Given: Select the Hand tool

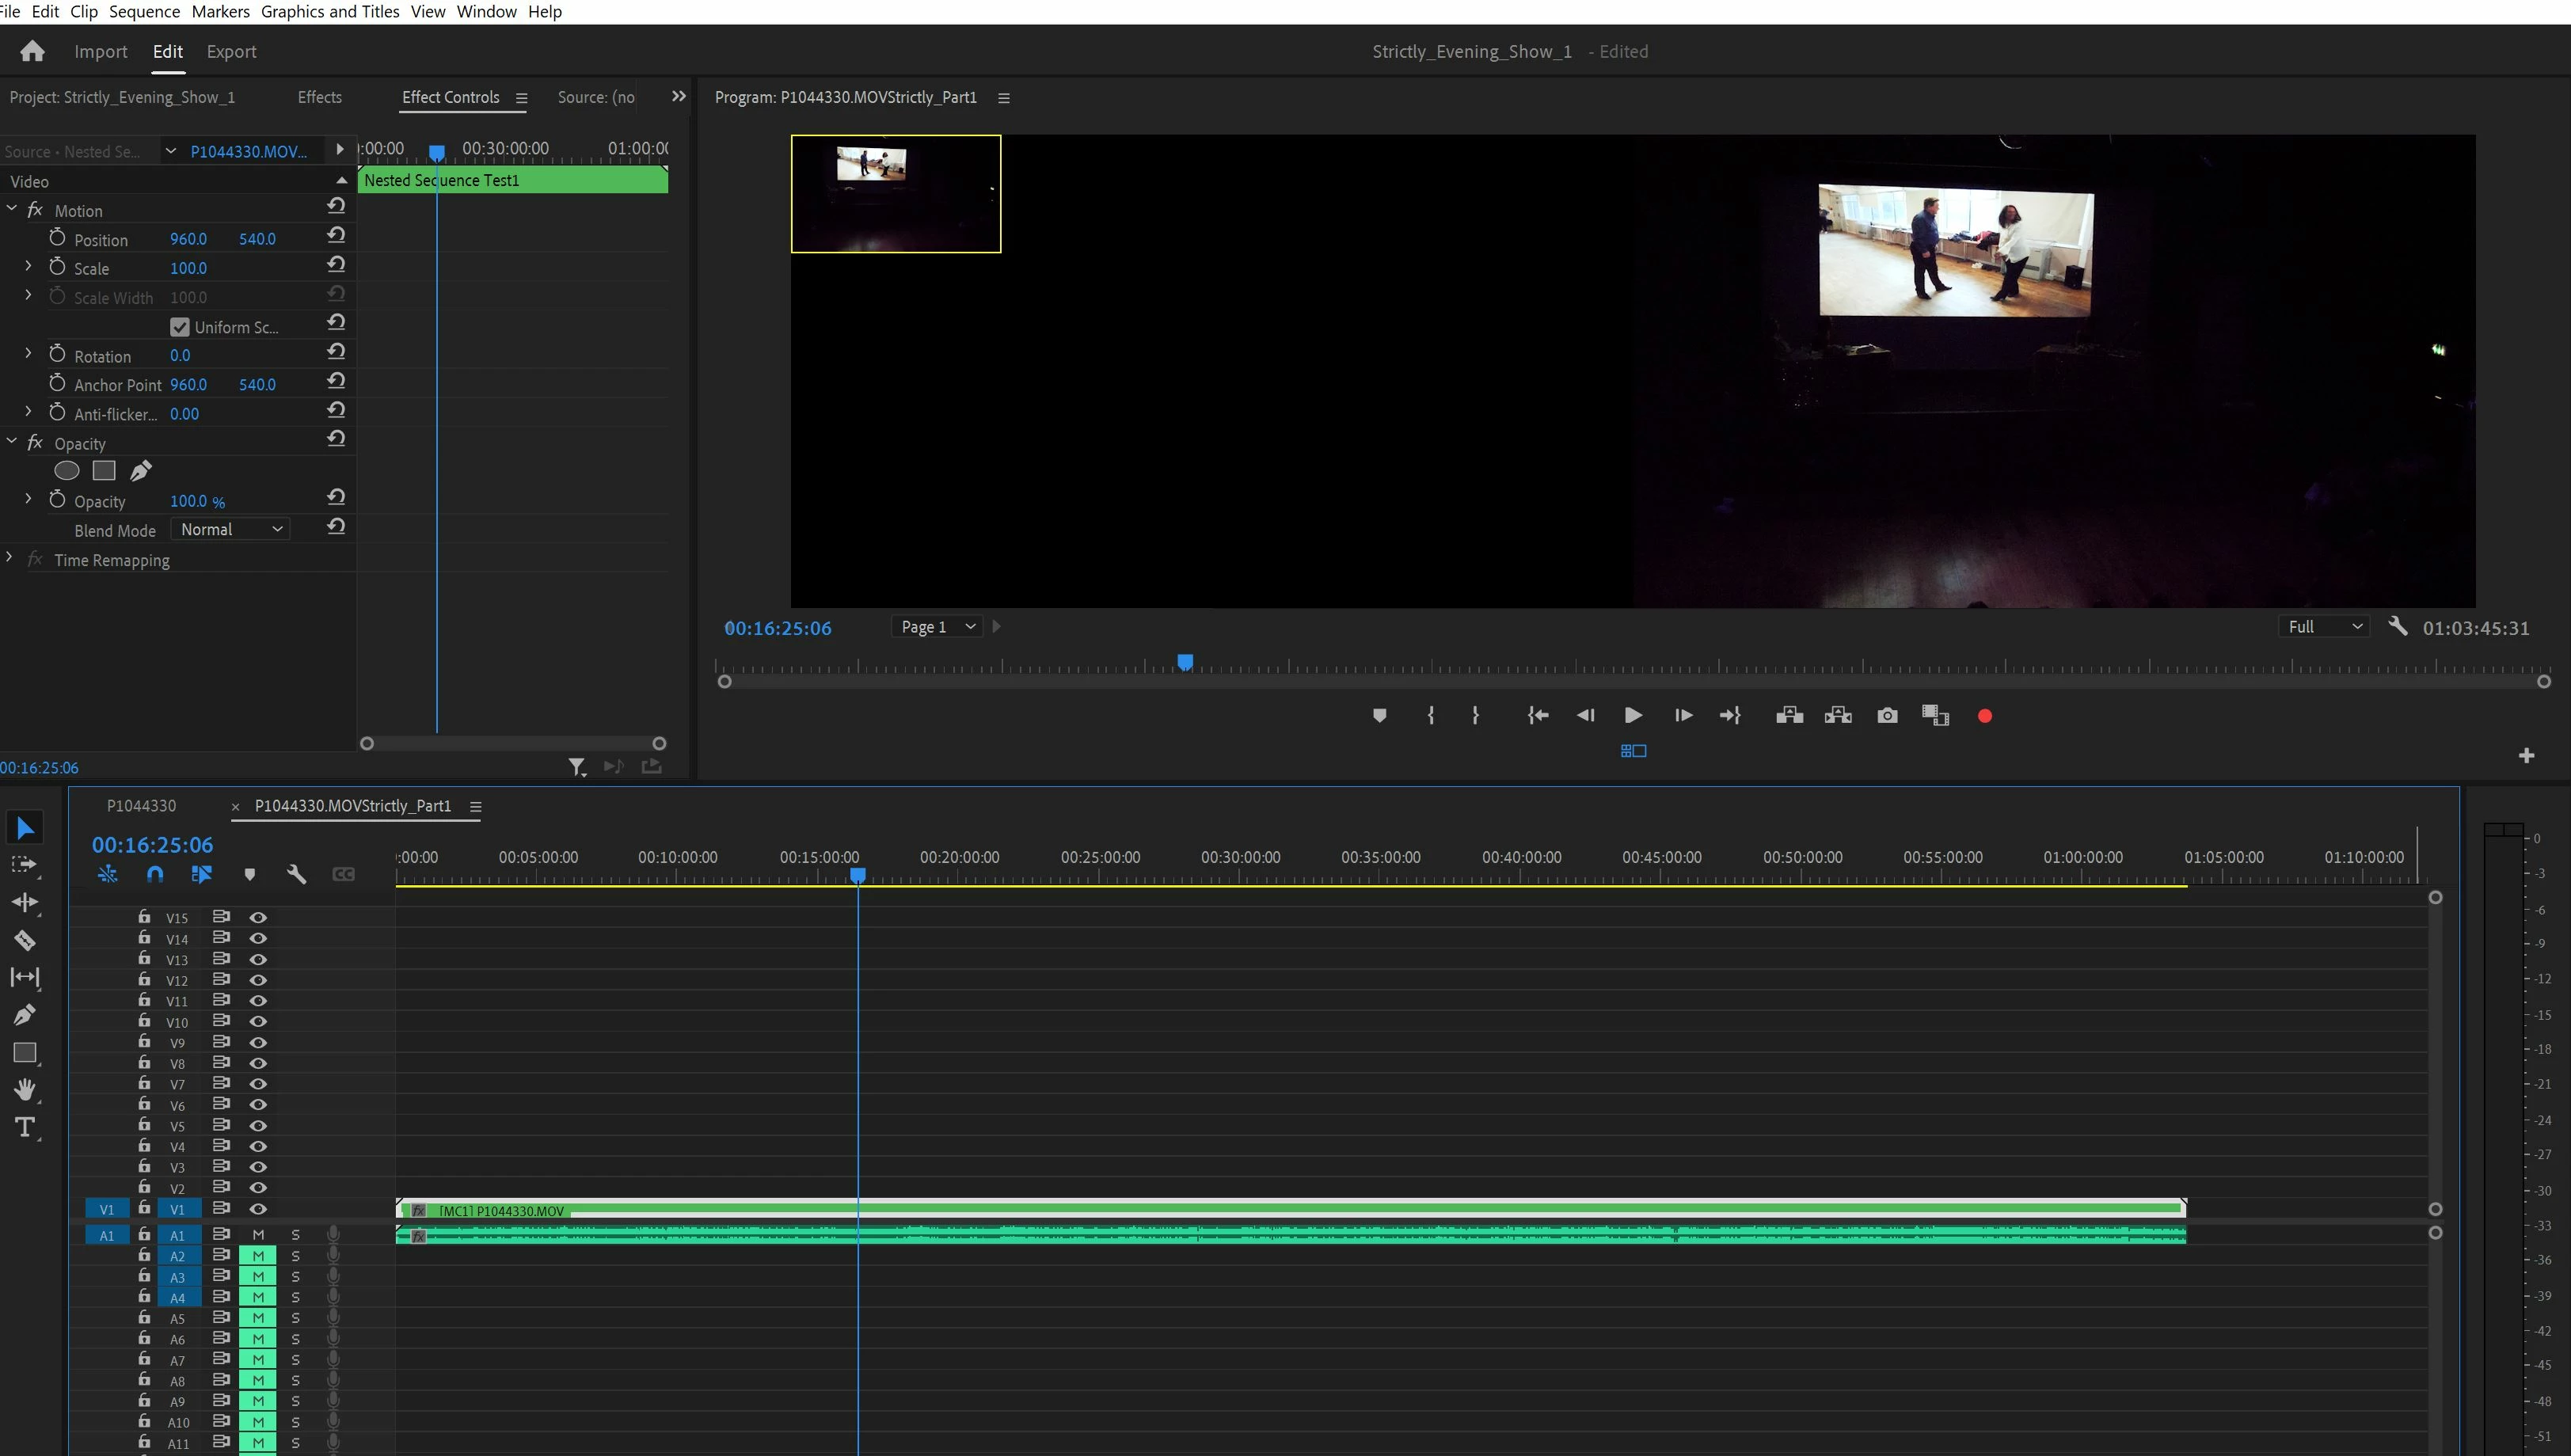Looking at the screenshot, I should pos(25,1090).
